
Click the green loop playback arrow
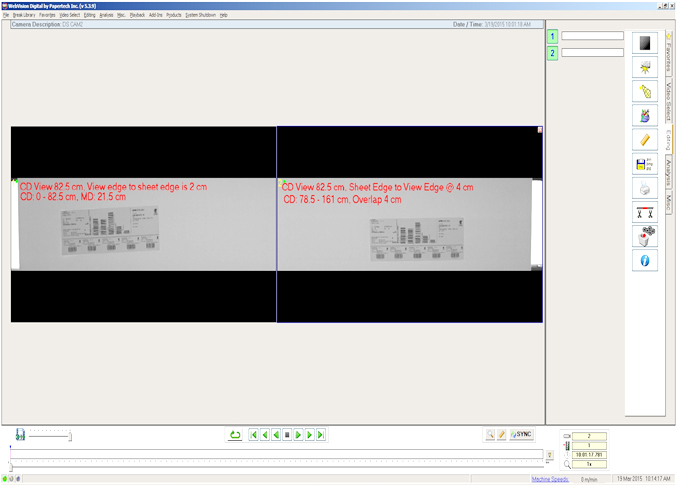point(235,435)
